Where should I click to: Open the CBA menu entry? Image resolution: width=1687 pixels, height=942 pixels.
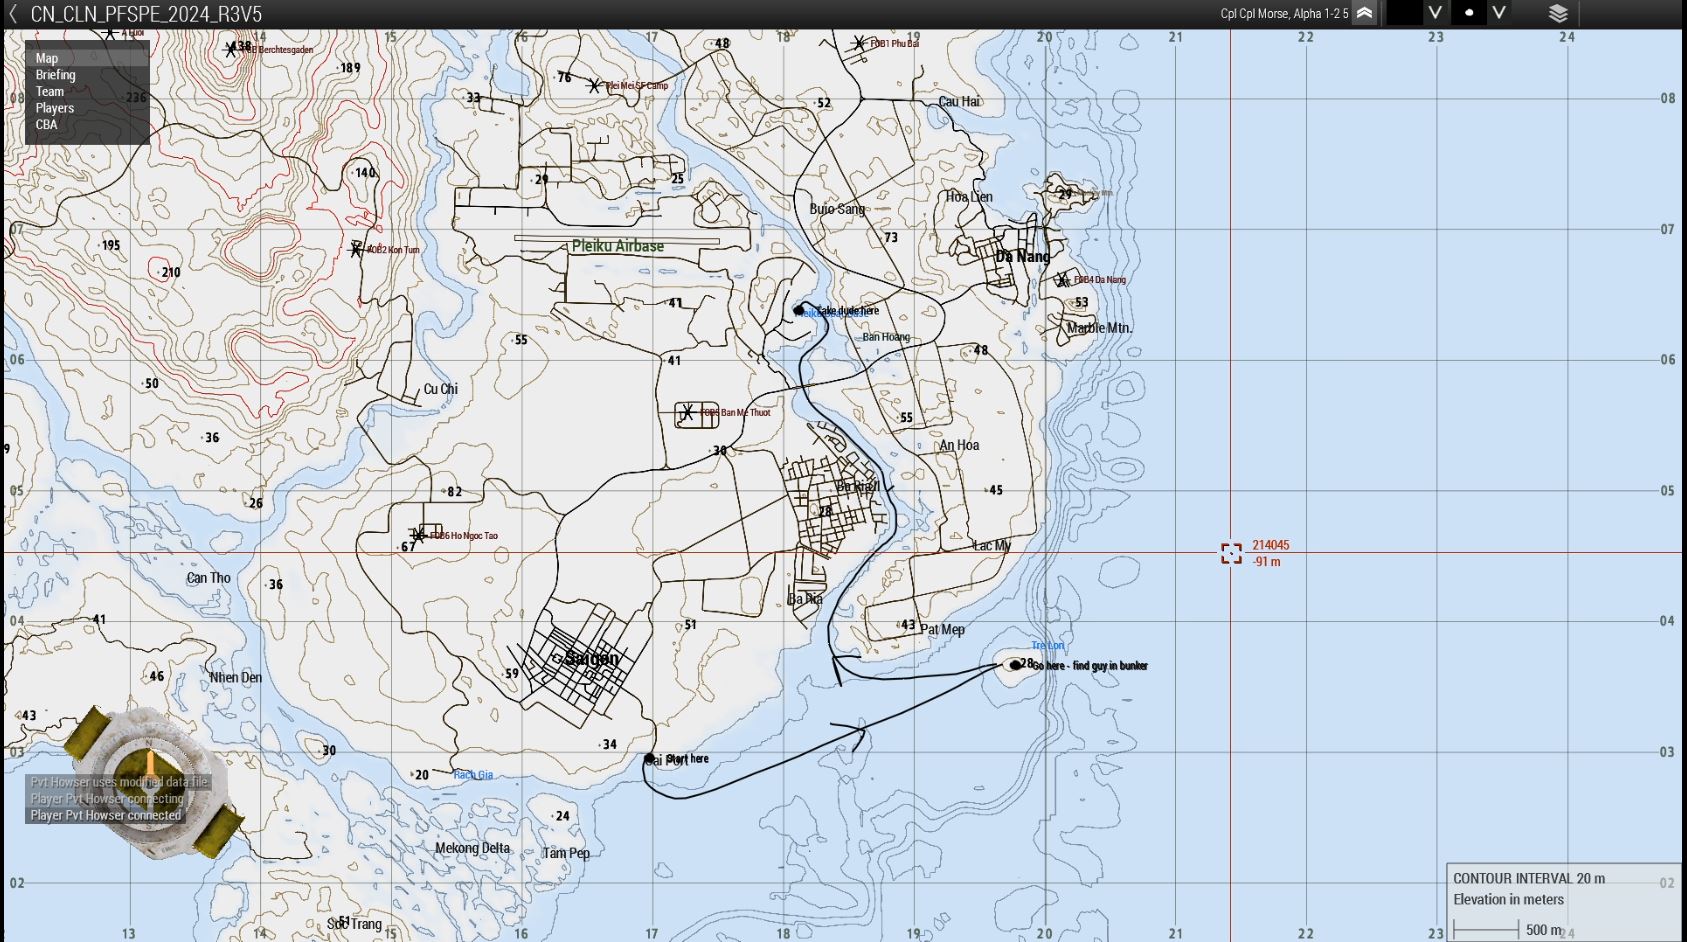(x=47, y=125)
